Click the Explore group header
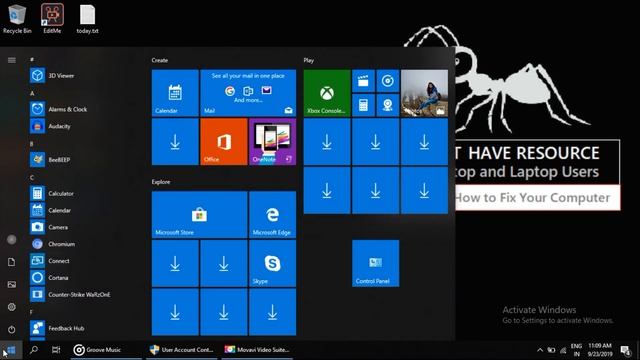 click(161, 182)
